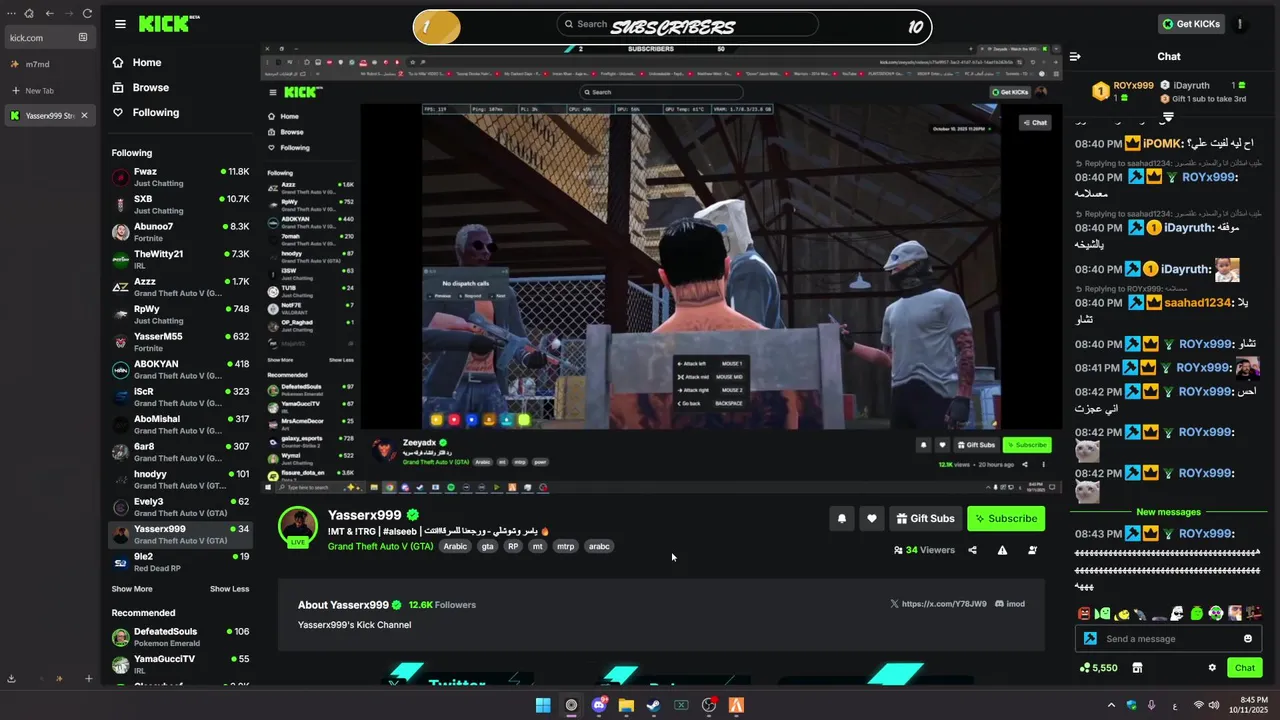Expand the Following list with Show More

tap(132, 589)
